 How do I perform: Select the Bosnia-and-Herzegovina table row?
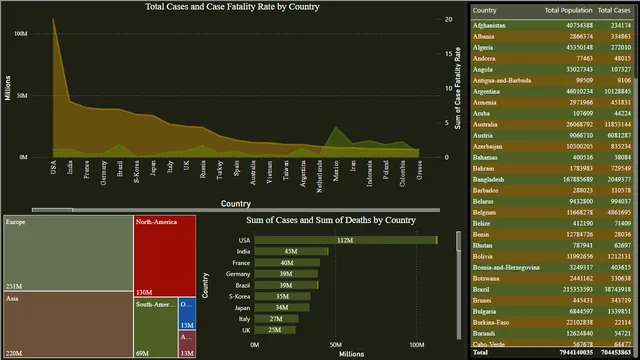(552, 268)
